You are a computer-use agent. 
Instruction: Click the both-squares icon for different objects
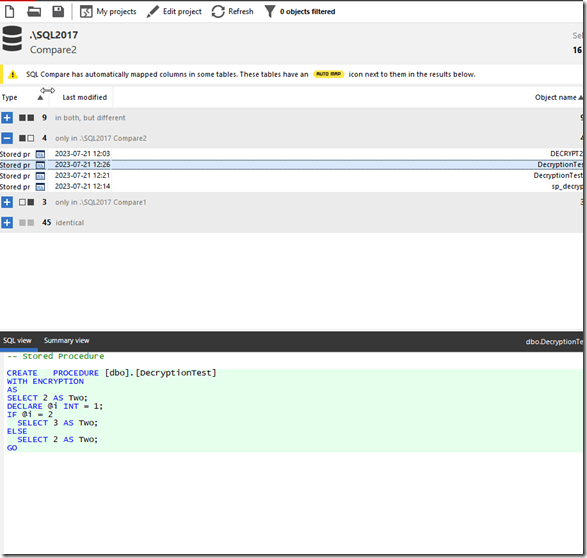(x=27, y=118)
